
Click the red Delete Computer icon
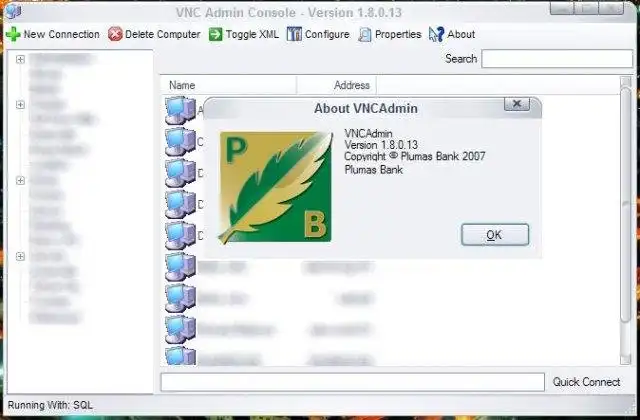pos(115,34)
